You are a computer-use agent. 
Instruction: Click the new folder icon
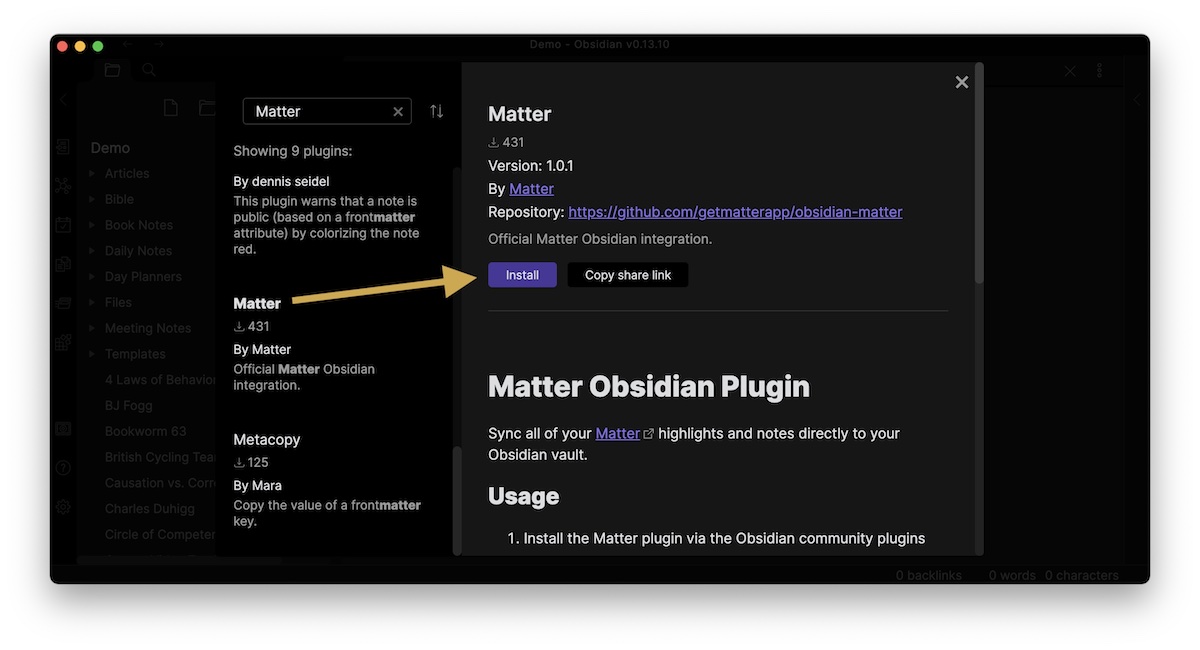206,108
